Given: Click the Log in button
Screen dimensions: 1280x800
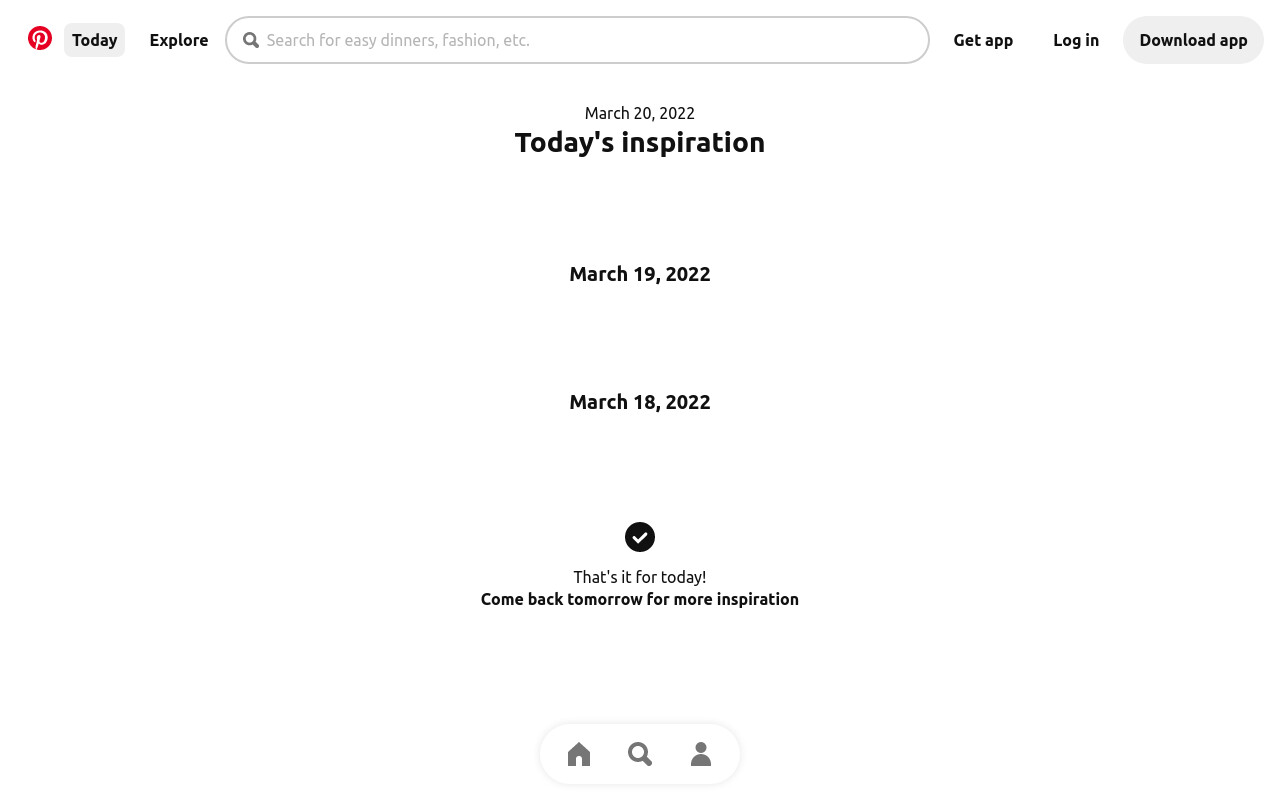Looking at the screenshot, I should 1076,40.
